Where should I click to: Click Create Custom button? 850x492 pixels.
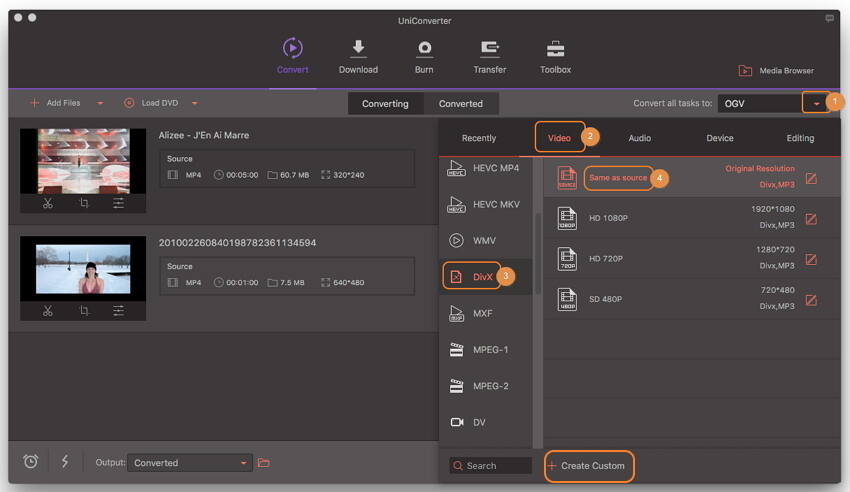tap(588, 466)
